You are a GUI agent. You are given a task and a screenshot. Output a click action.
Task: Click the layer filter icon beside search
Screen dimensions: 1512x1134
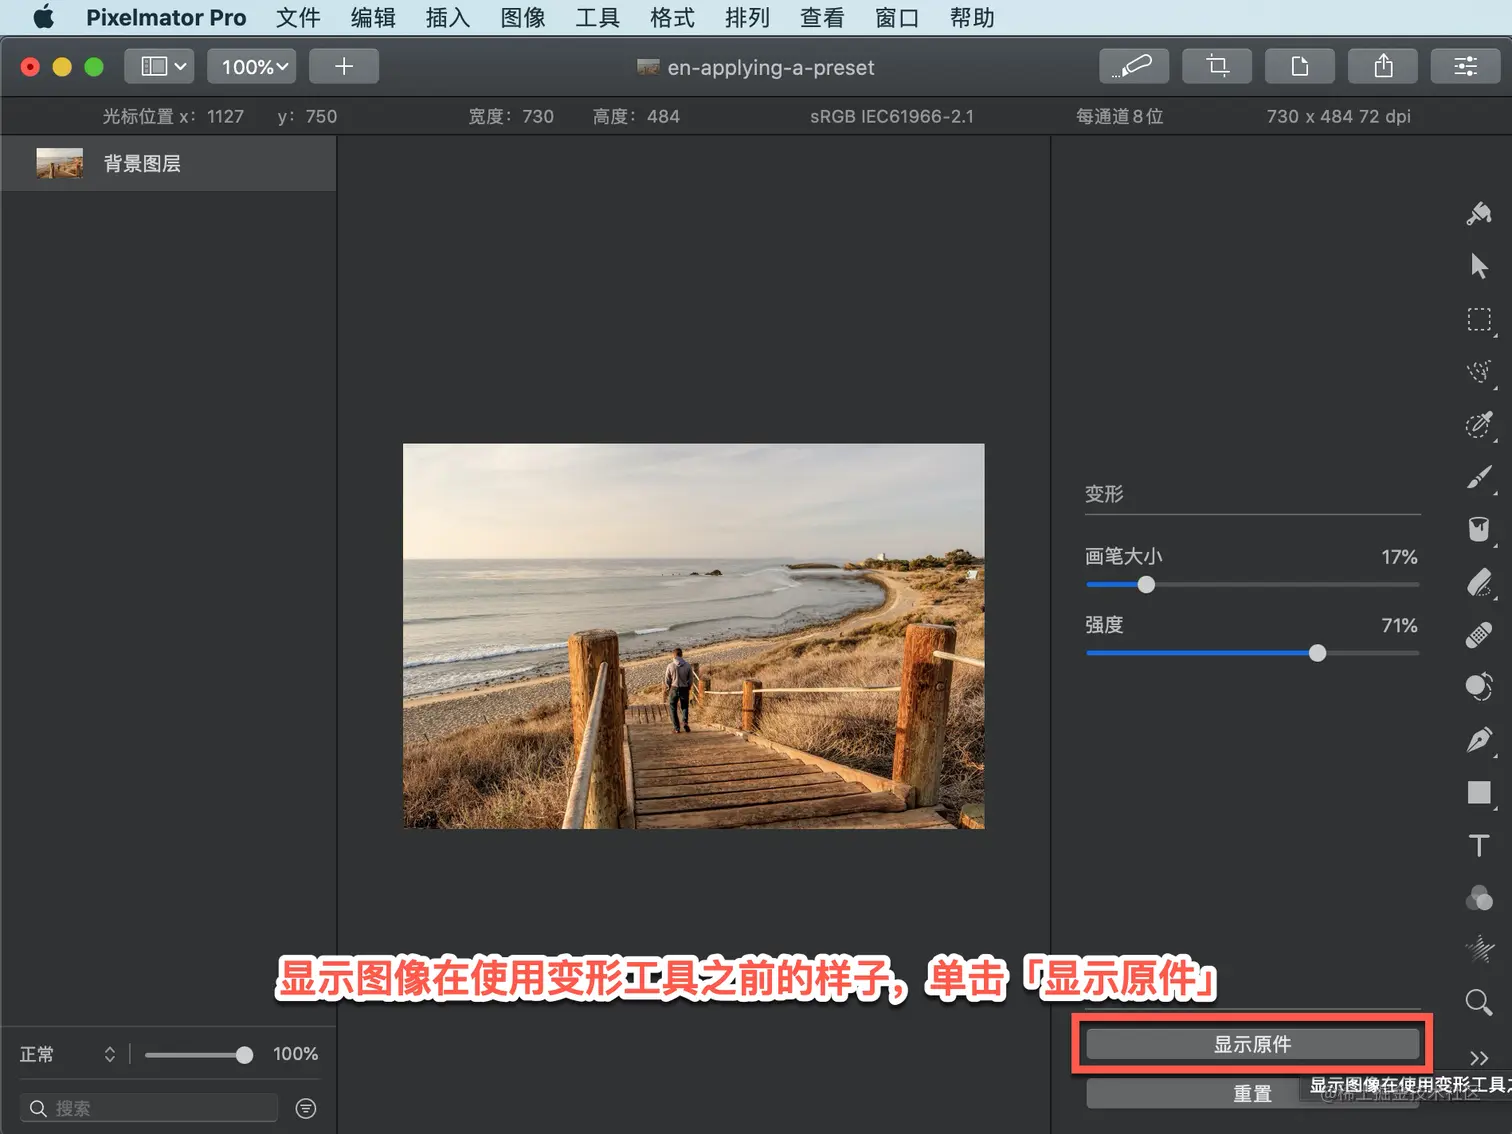[x=306, y=1108]
